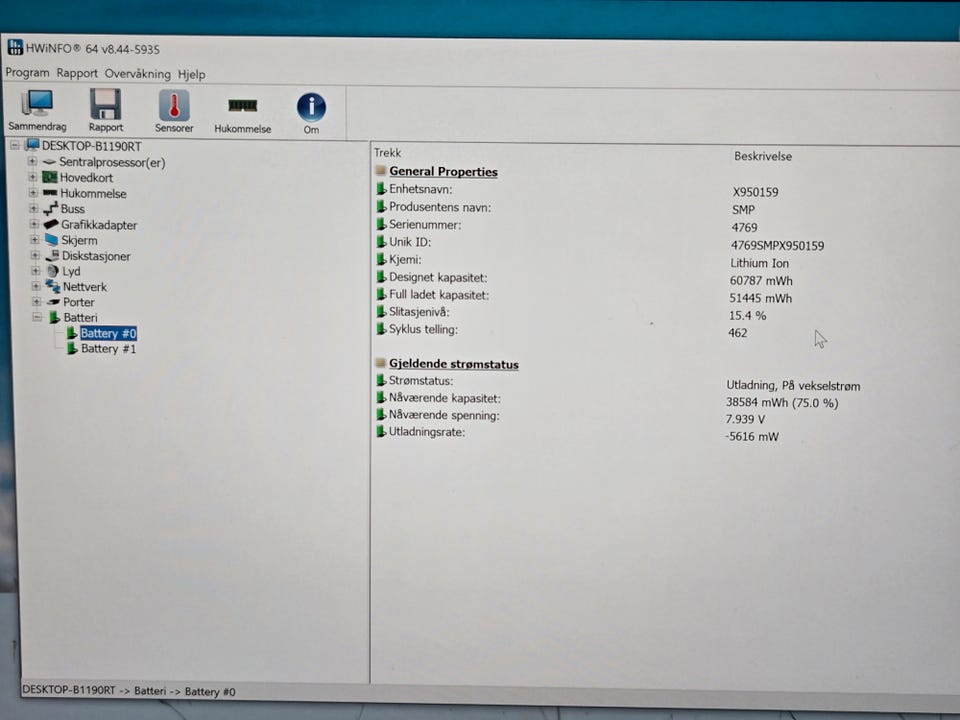Click the Produsentens navn value SMP

pyautogui.click(x=743, y=210)
